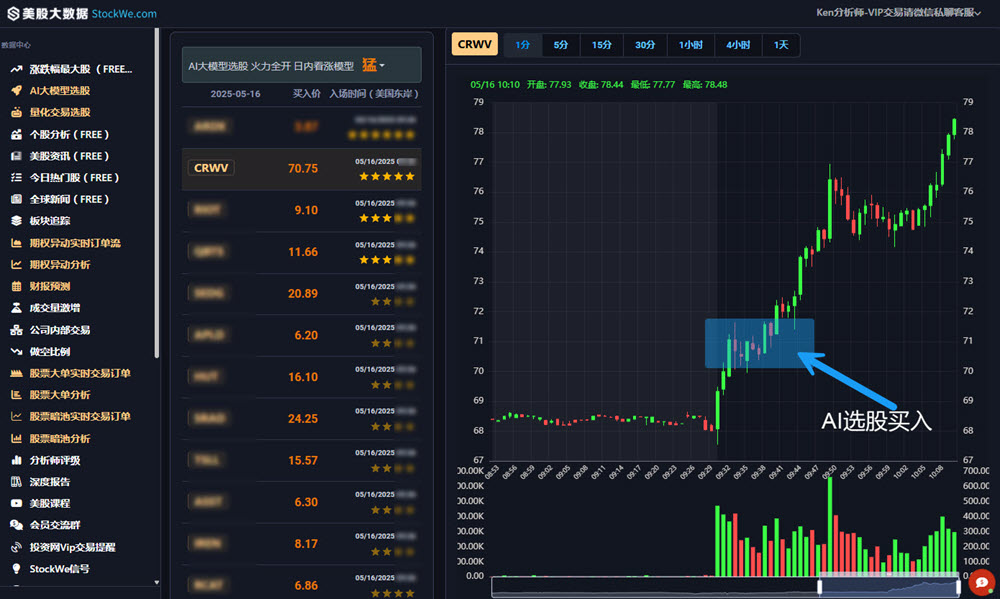Select the stock row priced 9.10
Image resolution: width=1000 pixels, height=599 pixels.
pyautogui.click(x=302, y=211)
